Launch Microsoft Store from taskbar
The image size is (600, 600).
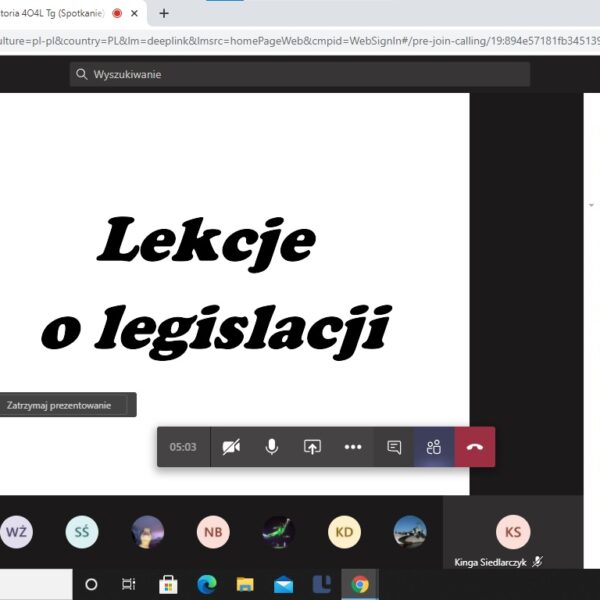click(x=168, y=584)
